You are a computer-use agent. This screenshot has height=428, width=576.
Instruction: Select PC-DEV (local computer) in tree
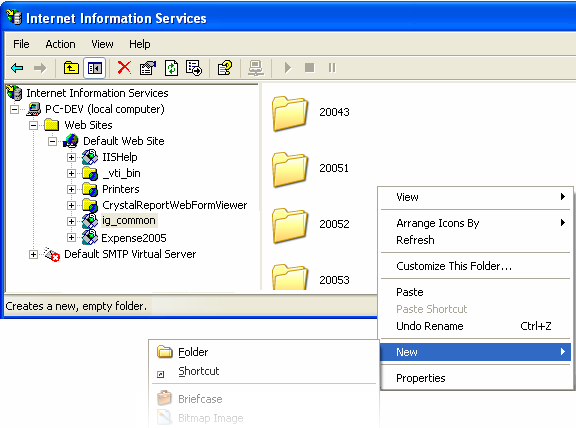(105, 109)
